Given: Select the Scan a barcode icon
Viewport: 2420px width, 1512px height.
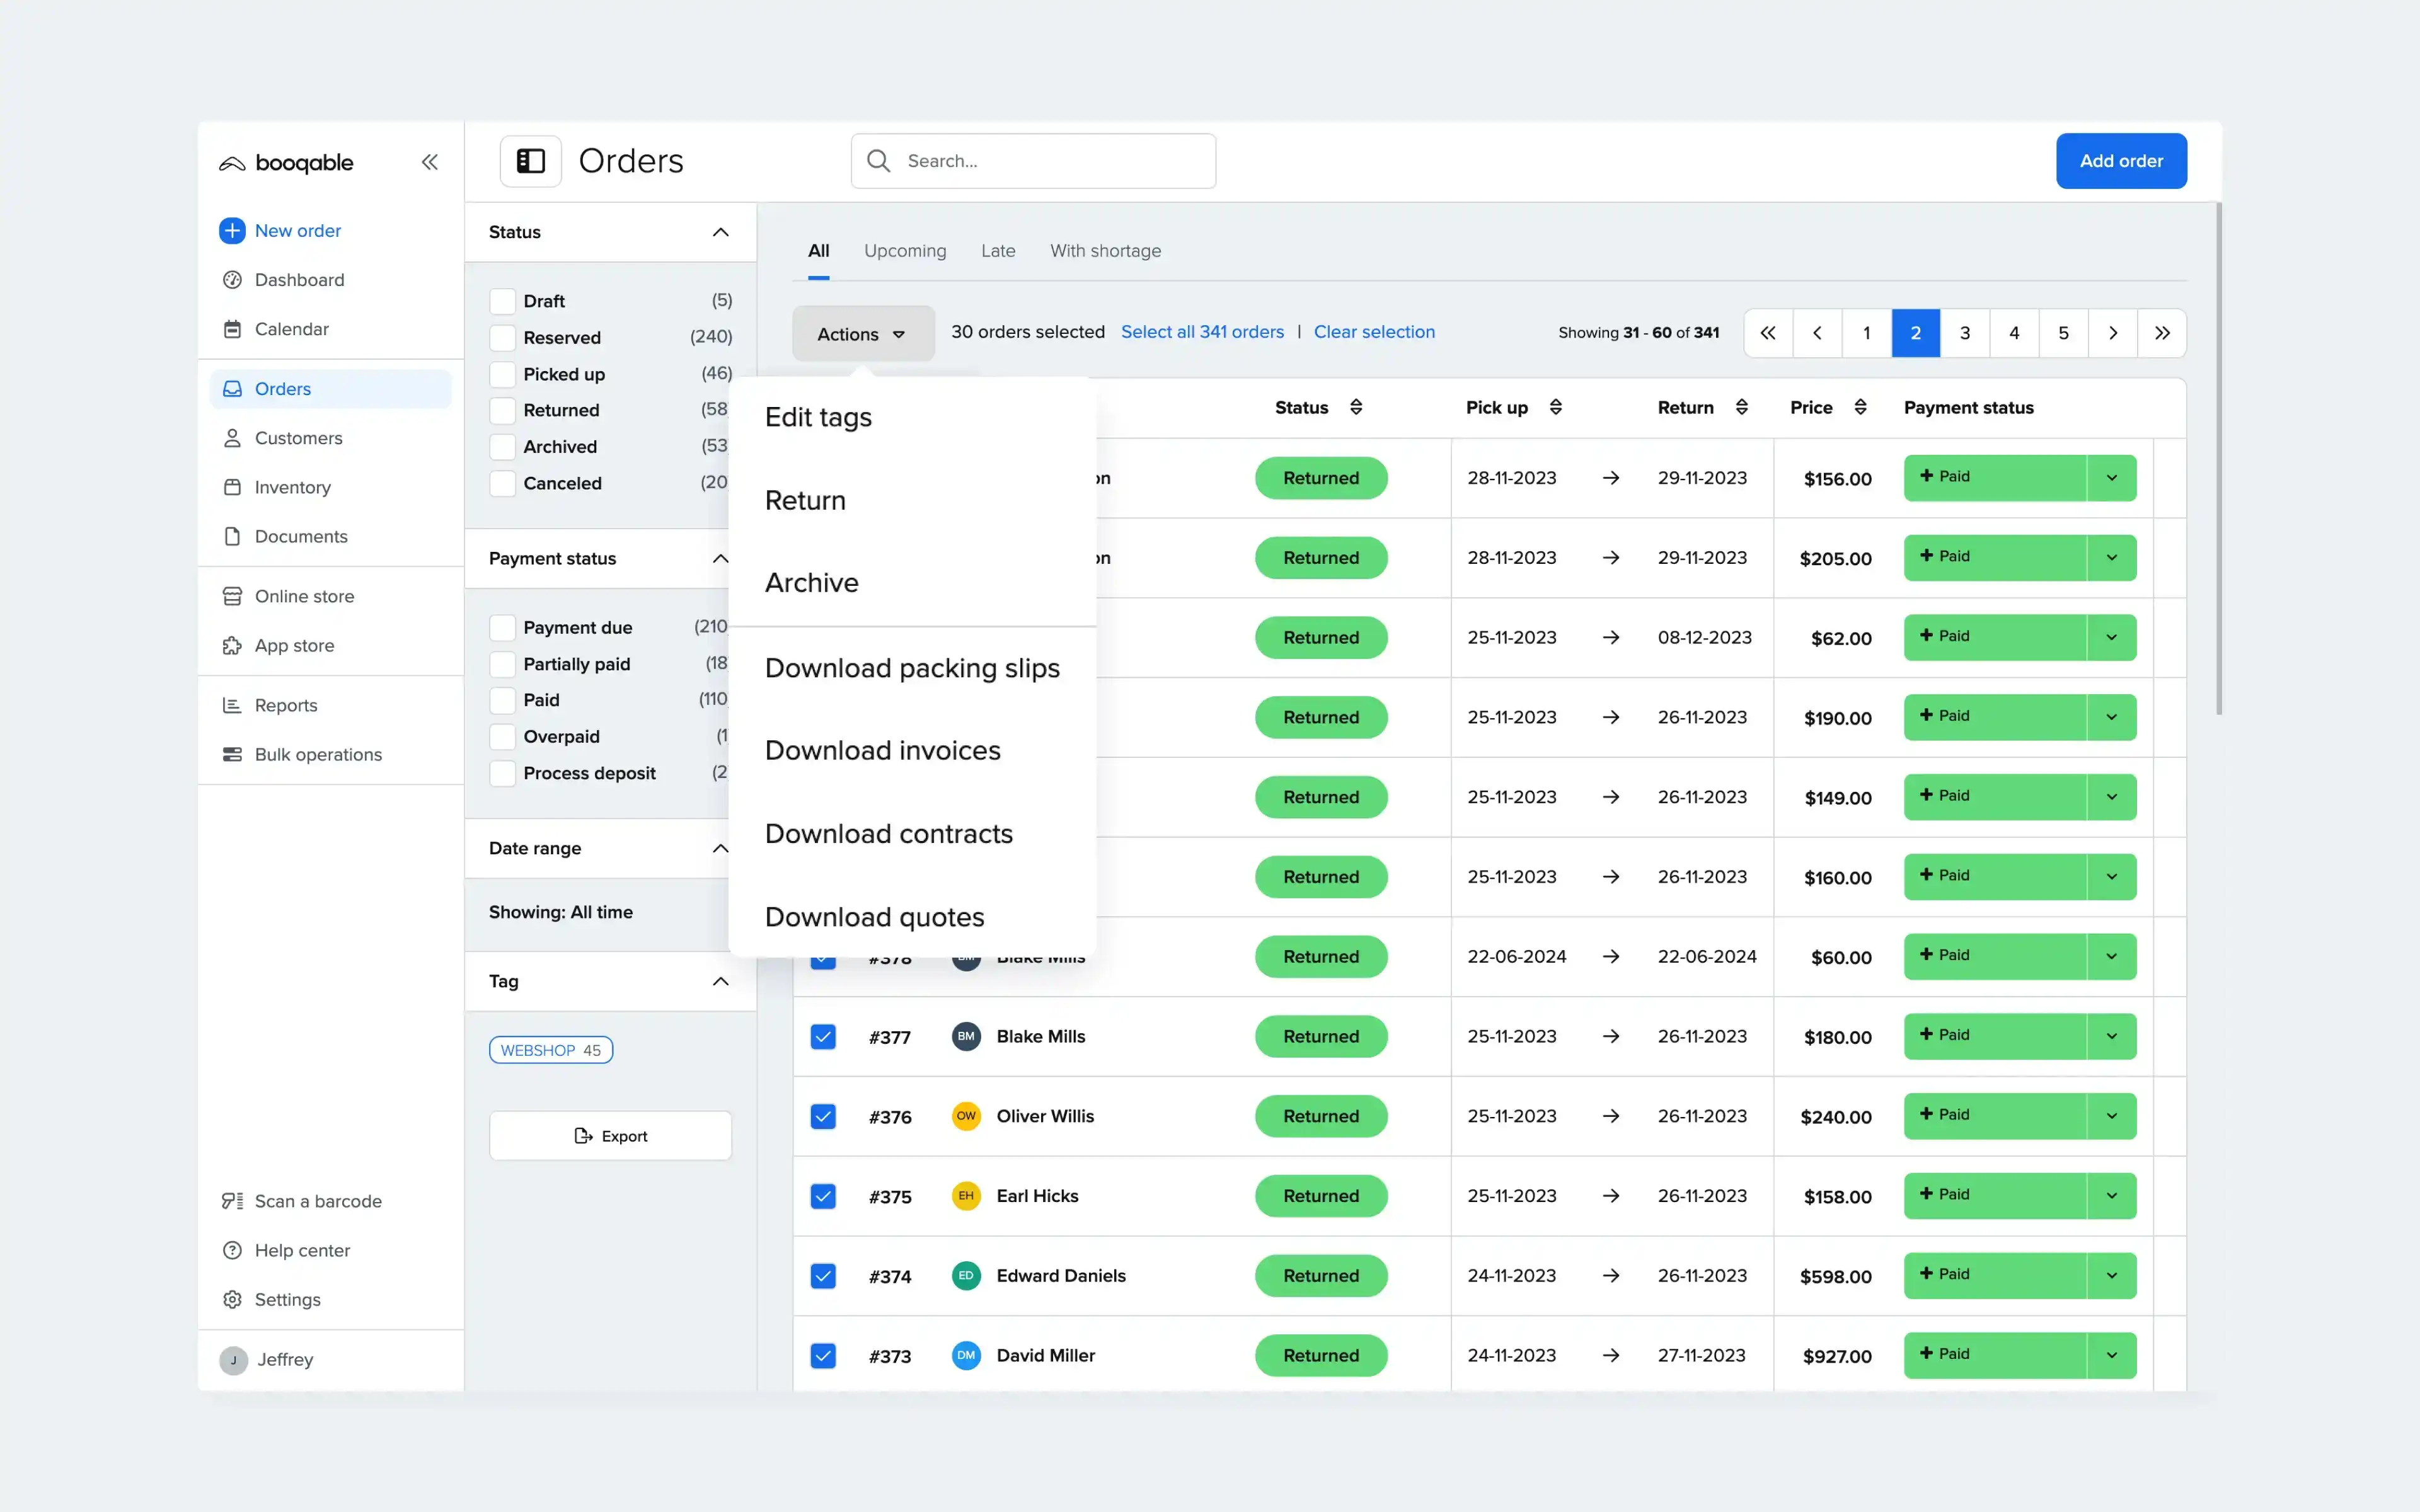Looking at the screenshot, I should [x=232, y=1200].
